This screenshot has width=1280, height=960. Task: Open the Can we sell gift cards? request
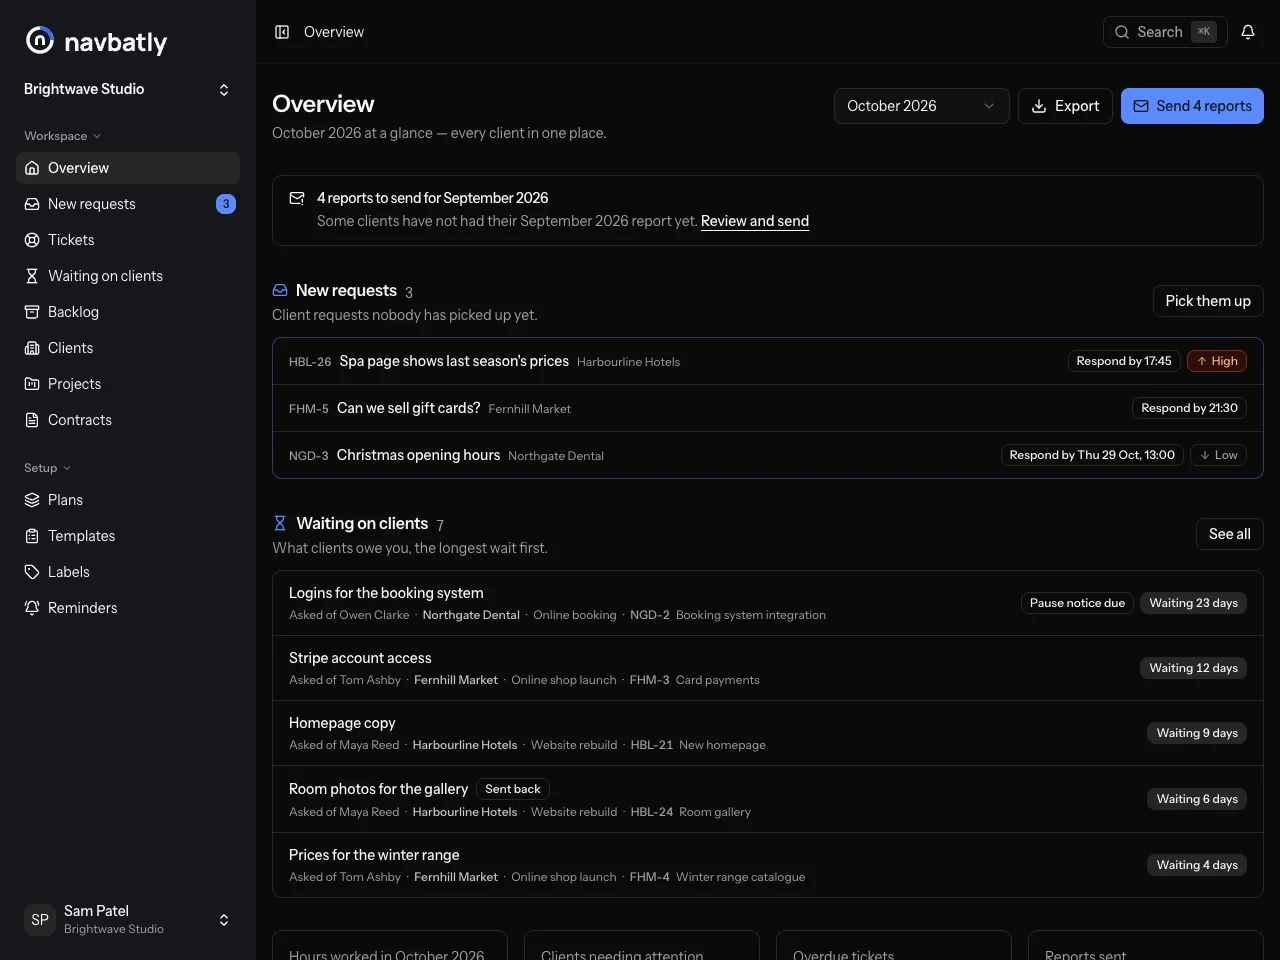pos(768,408)
